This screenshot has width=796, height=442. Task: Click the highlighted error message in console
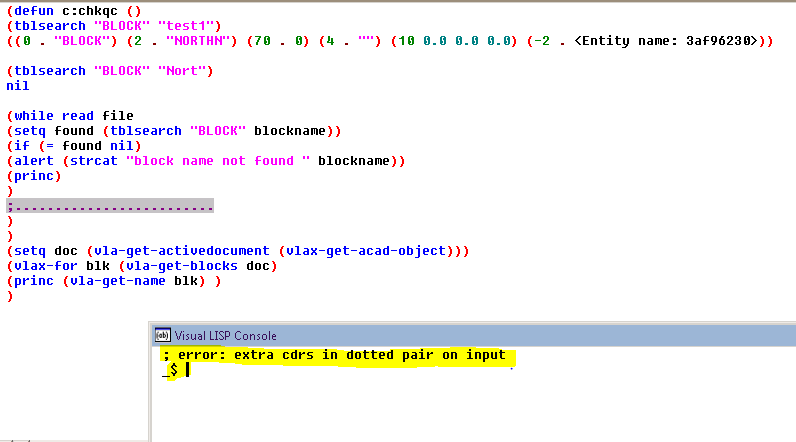[x=337, y=355]
